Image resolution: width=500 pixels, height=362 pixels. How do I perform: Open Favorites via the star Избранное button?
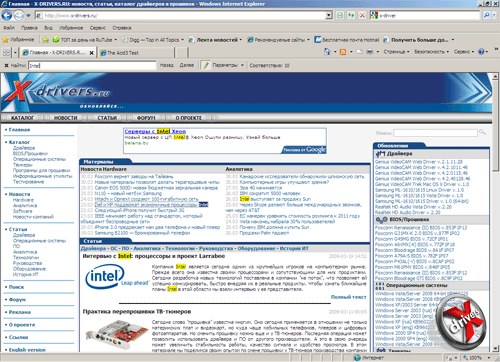19,40
